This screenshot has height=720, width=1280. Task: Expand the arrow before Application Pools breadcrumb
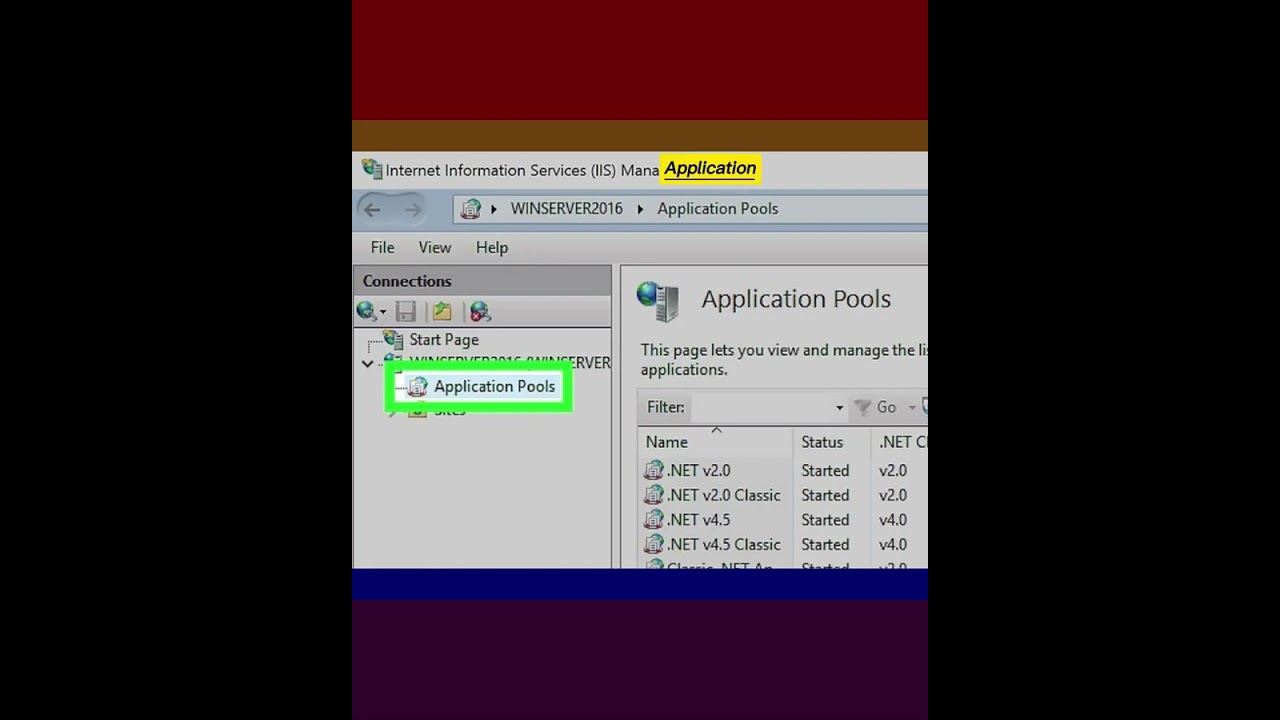pos(641,209)
